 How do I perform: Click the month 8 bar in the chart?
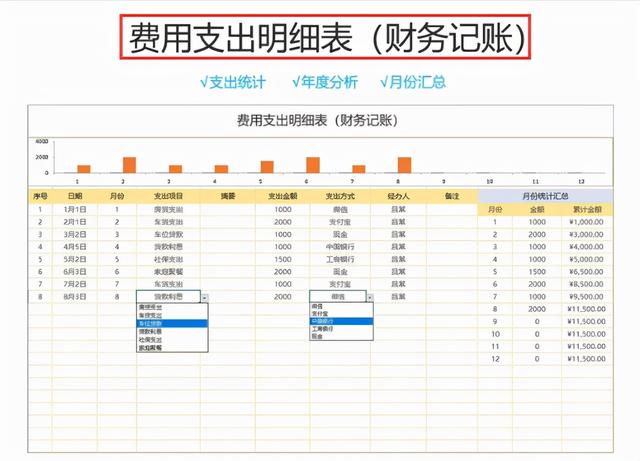(x=404, y=165)
